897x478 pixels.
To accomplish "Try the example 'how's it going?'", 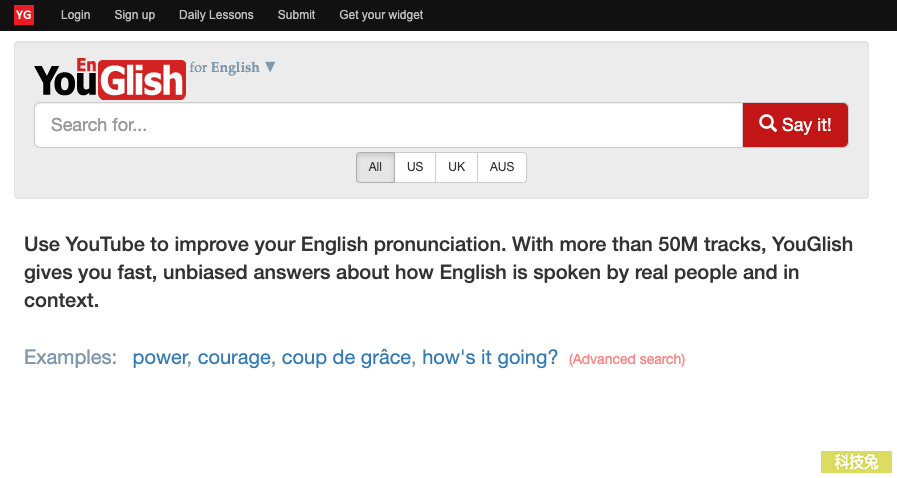I will [490, 358].
